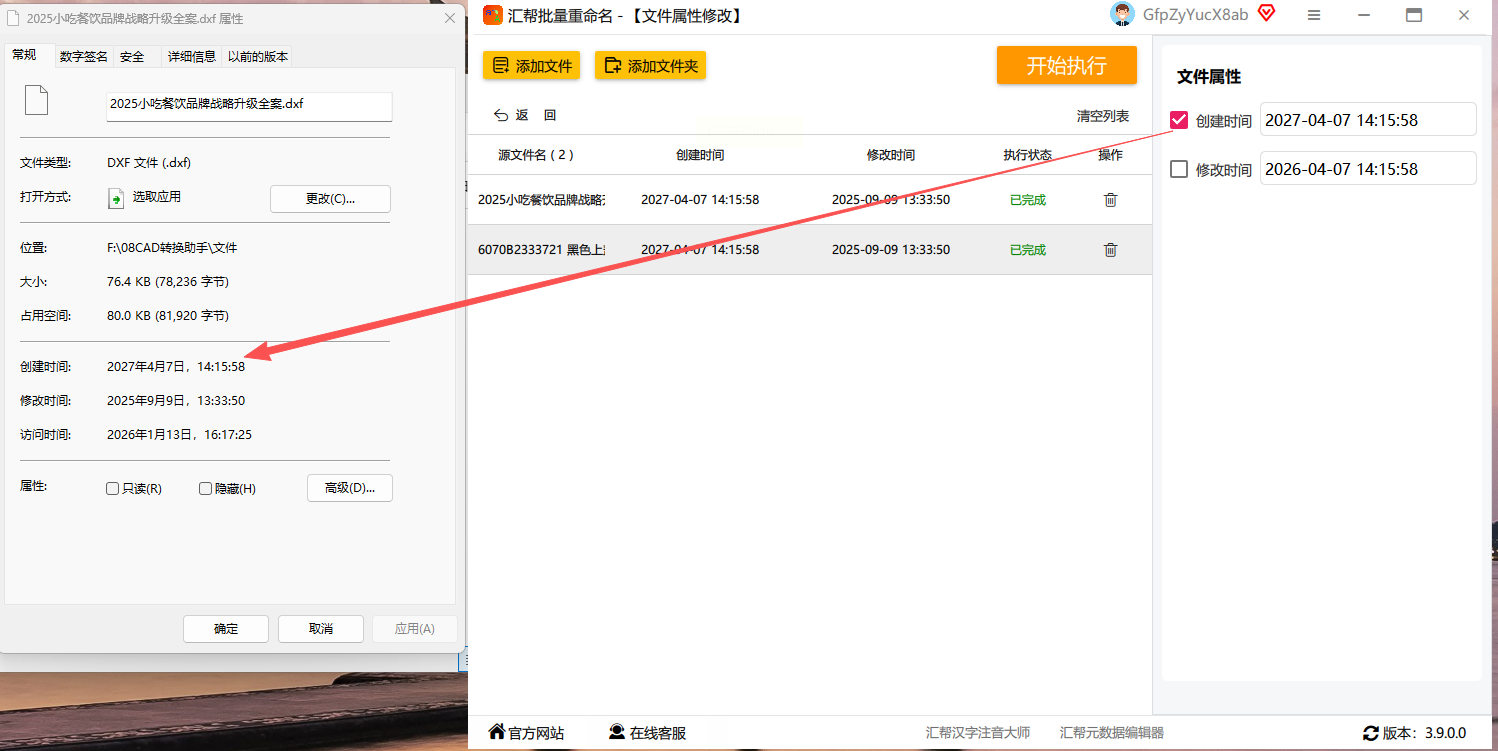Tick the 只读(R) attribute checkbox
The height and width of the screenshot is (751, 1498).
click(113, 489)
